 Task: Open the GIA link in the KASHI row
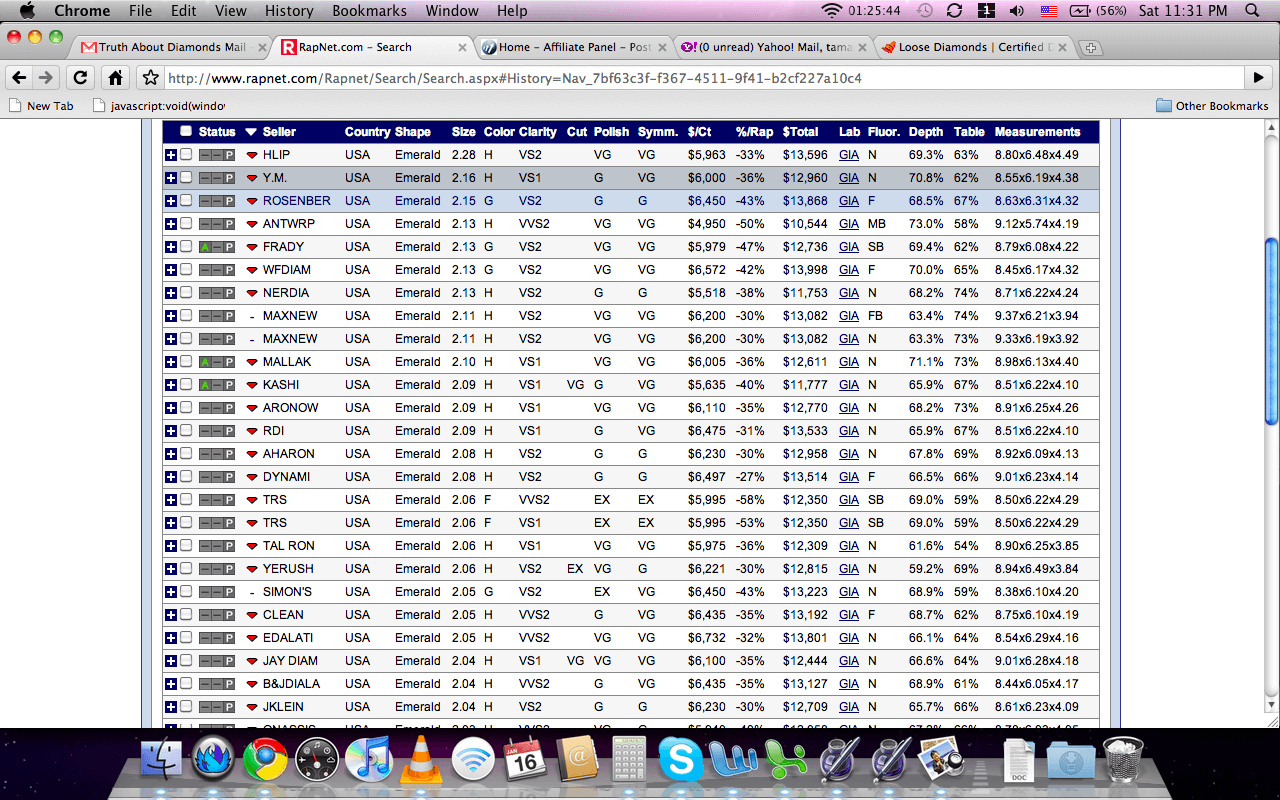[849, 385]
